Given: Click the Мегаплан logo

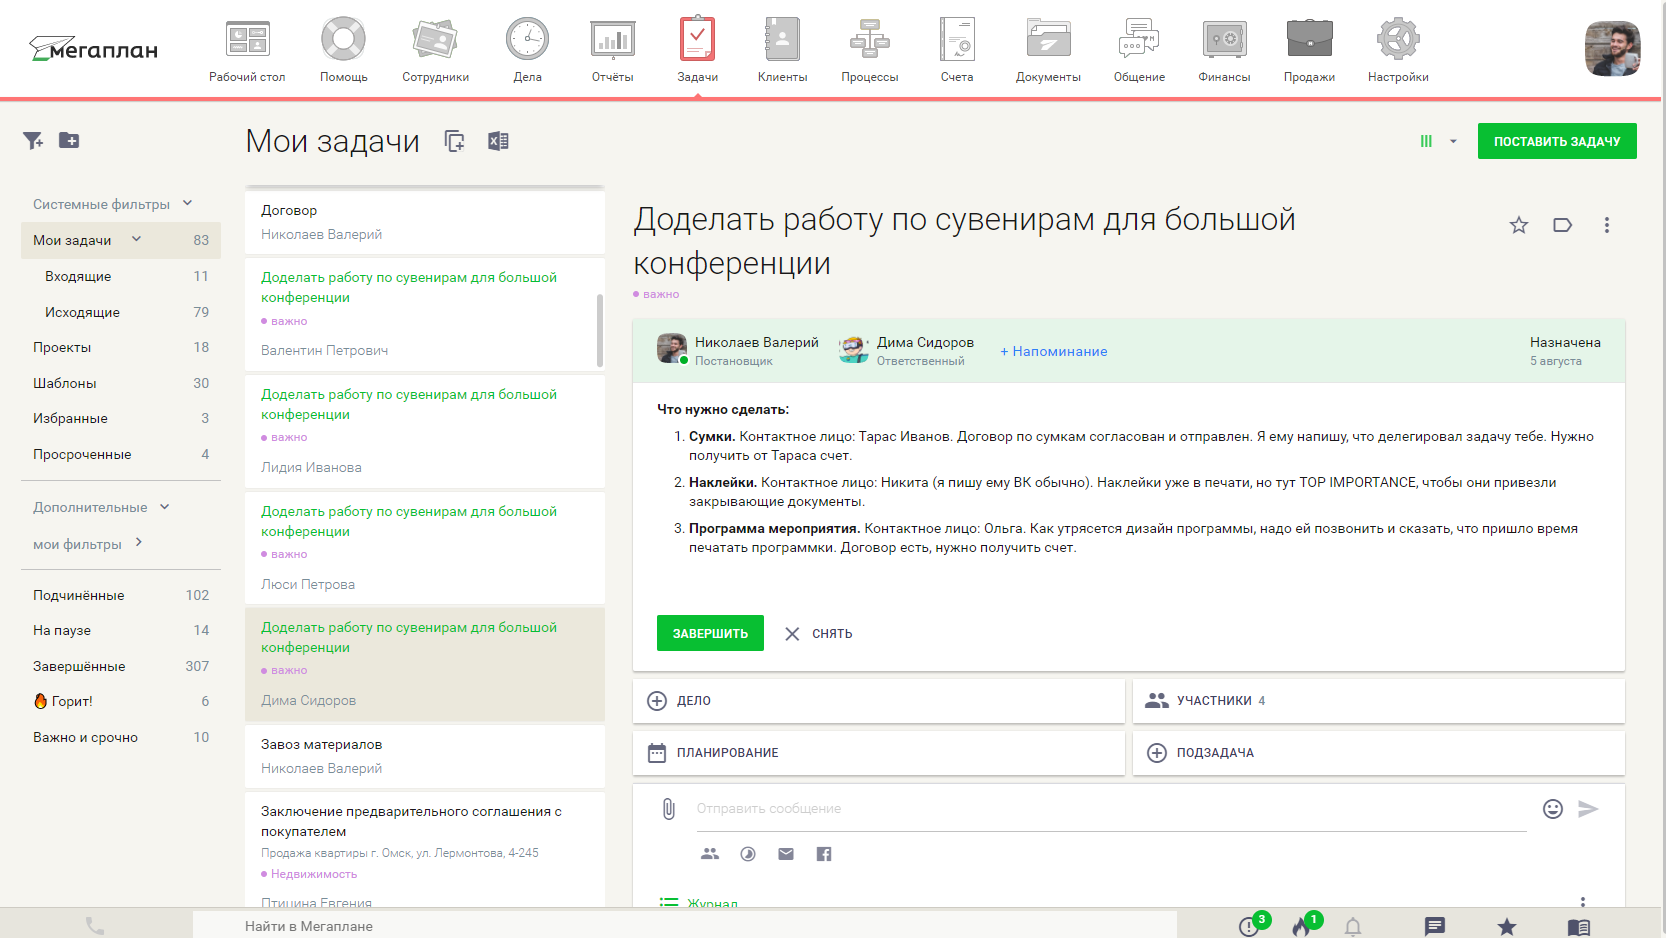Looking at the screenshot, I should [x=93, y=48].
